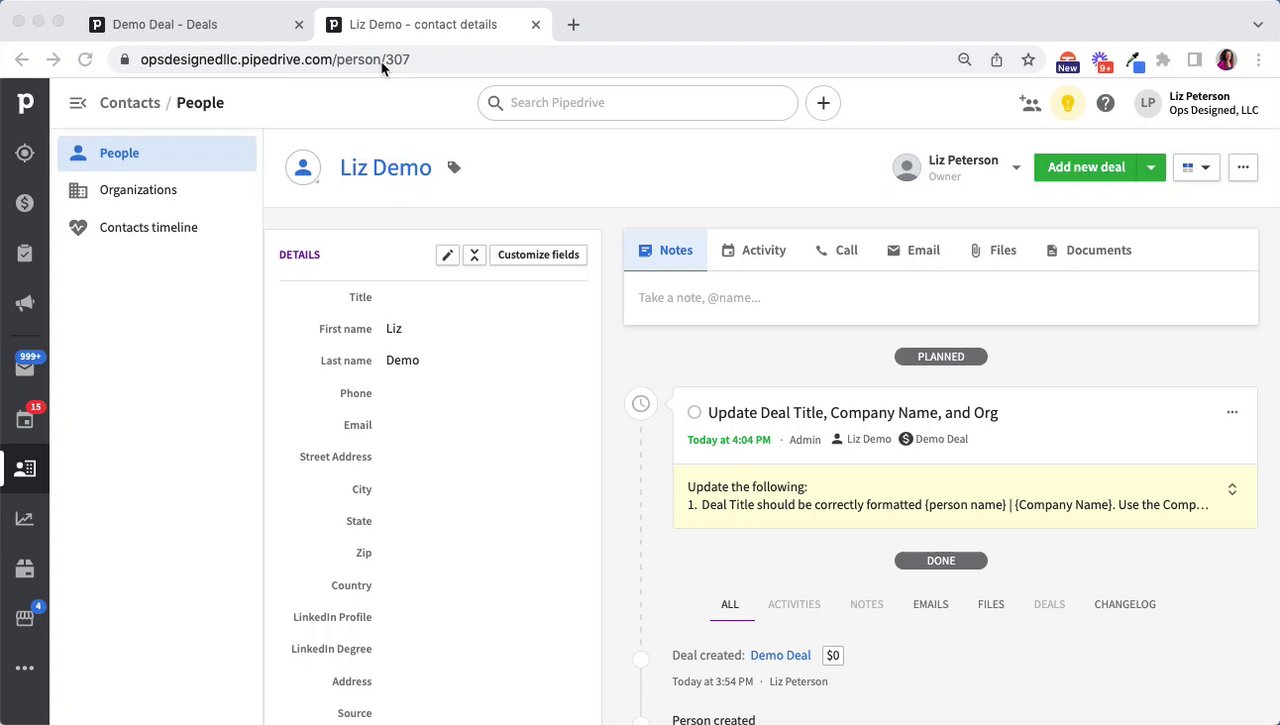This screenshot has height=725, width=1280.
Task: Click Contacts breadcrumb link
Action: tap(130, 103)
